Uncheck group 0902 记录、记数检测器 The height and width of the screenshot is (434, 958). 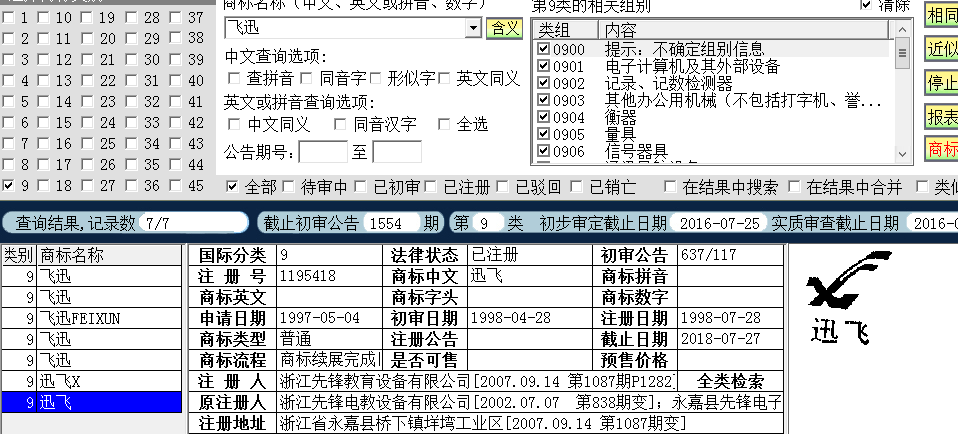[x=543, y=83]
